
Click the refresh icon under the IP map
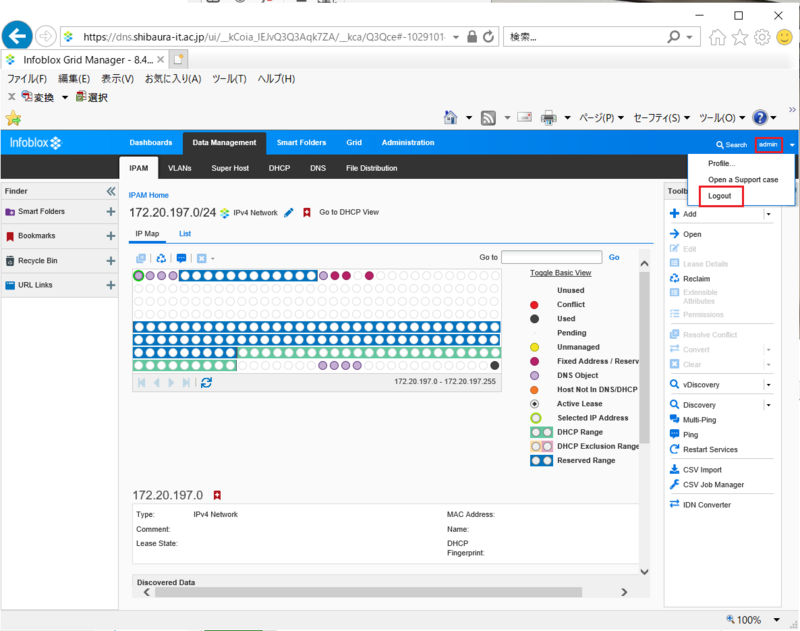[206, 382]
